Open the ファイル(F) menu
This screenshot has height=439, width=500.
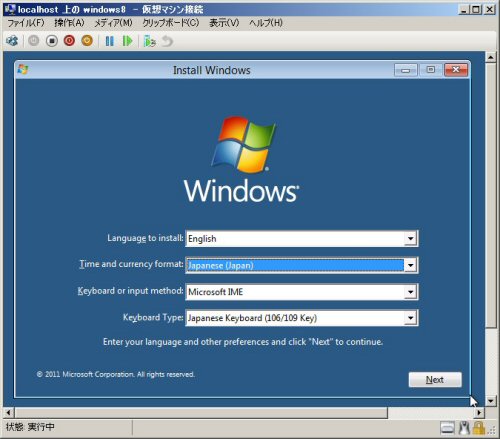(26, 23)
